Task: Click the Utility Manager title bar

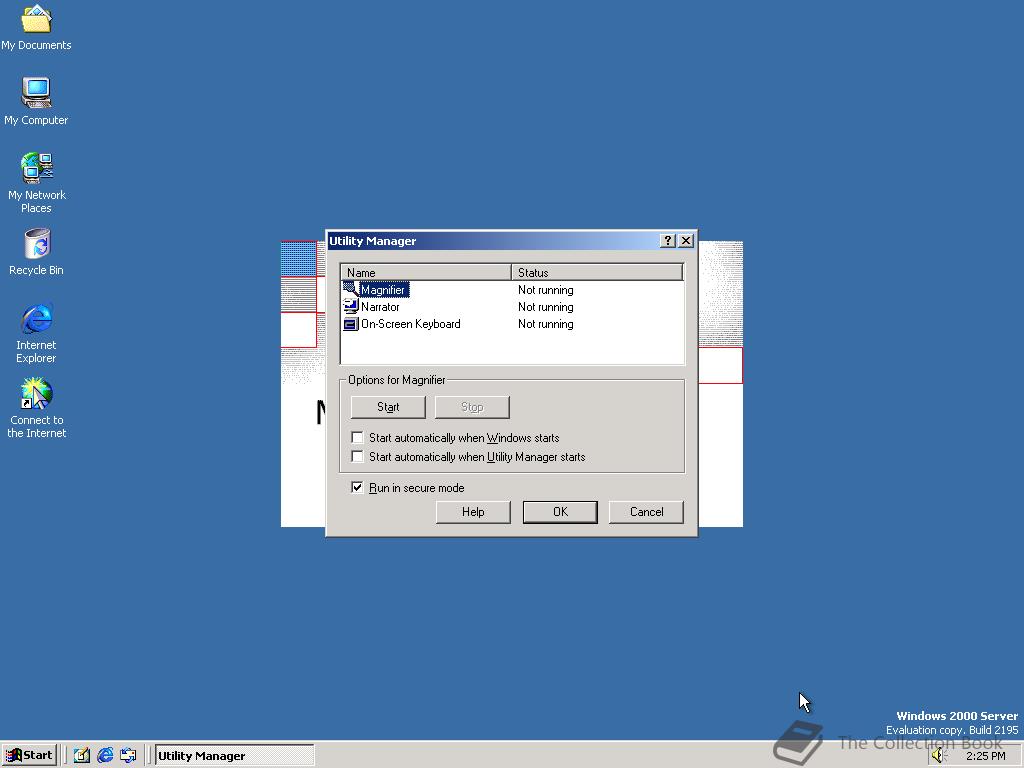Action: pyautogui.click(x=493, y=241)
